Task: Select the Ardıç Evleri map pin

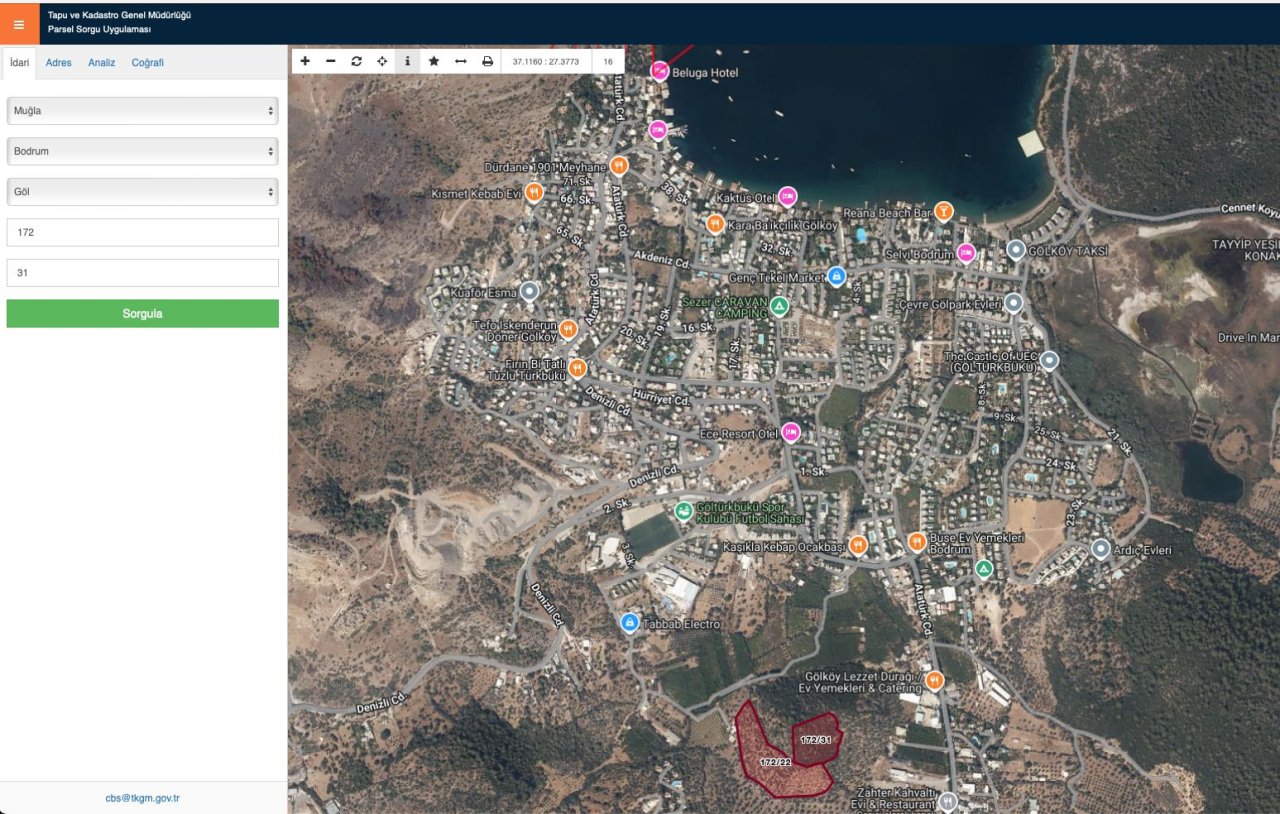Action: [1101, 548]
